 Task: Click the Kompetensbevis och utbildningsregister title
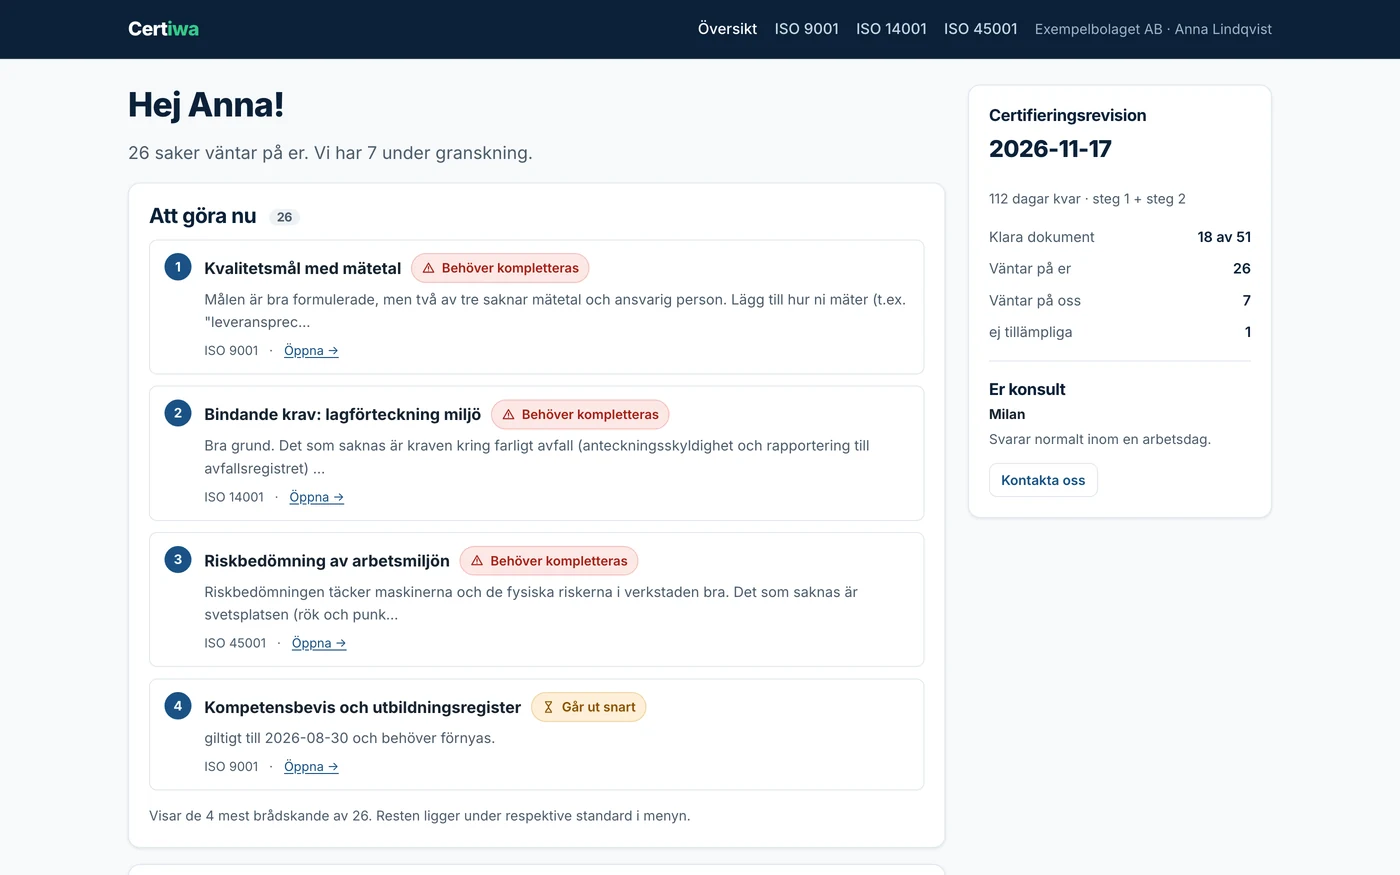pos(362,707)
